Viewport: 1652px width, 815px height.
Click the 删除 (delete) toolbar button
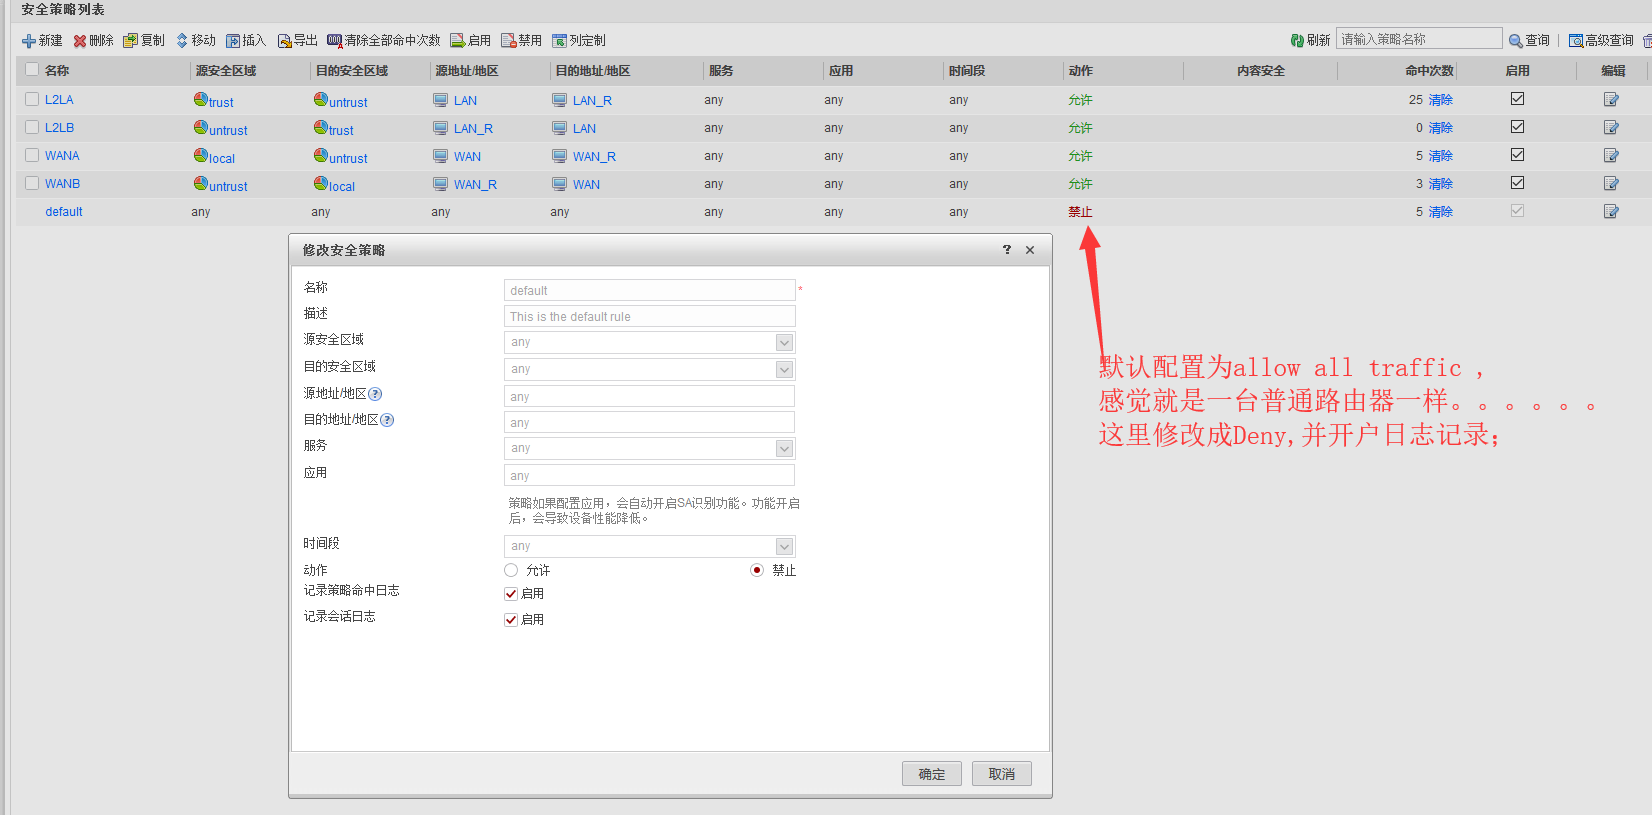(93, 41)
